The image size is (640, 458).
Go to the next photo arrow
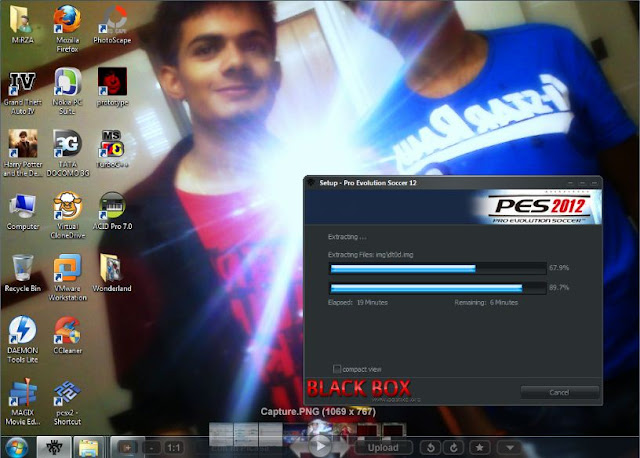click(x=340, y=447)
